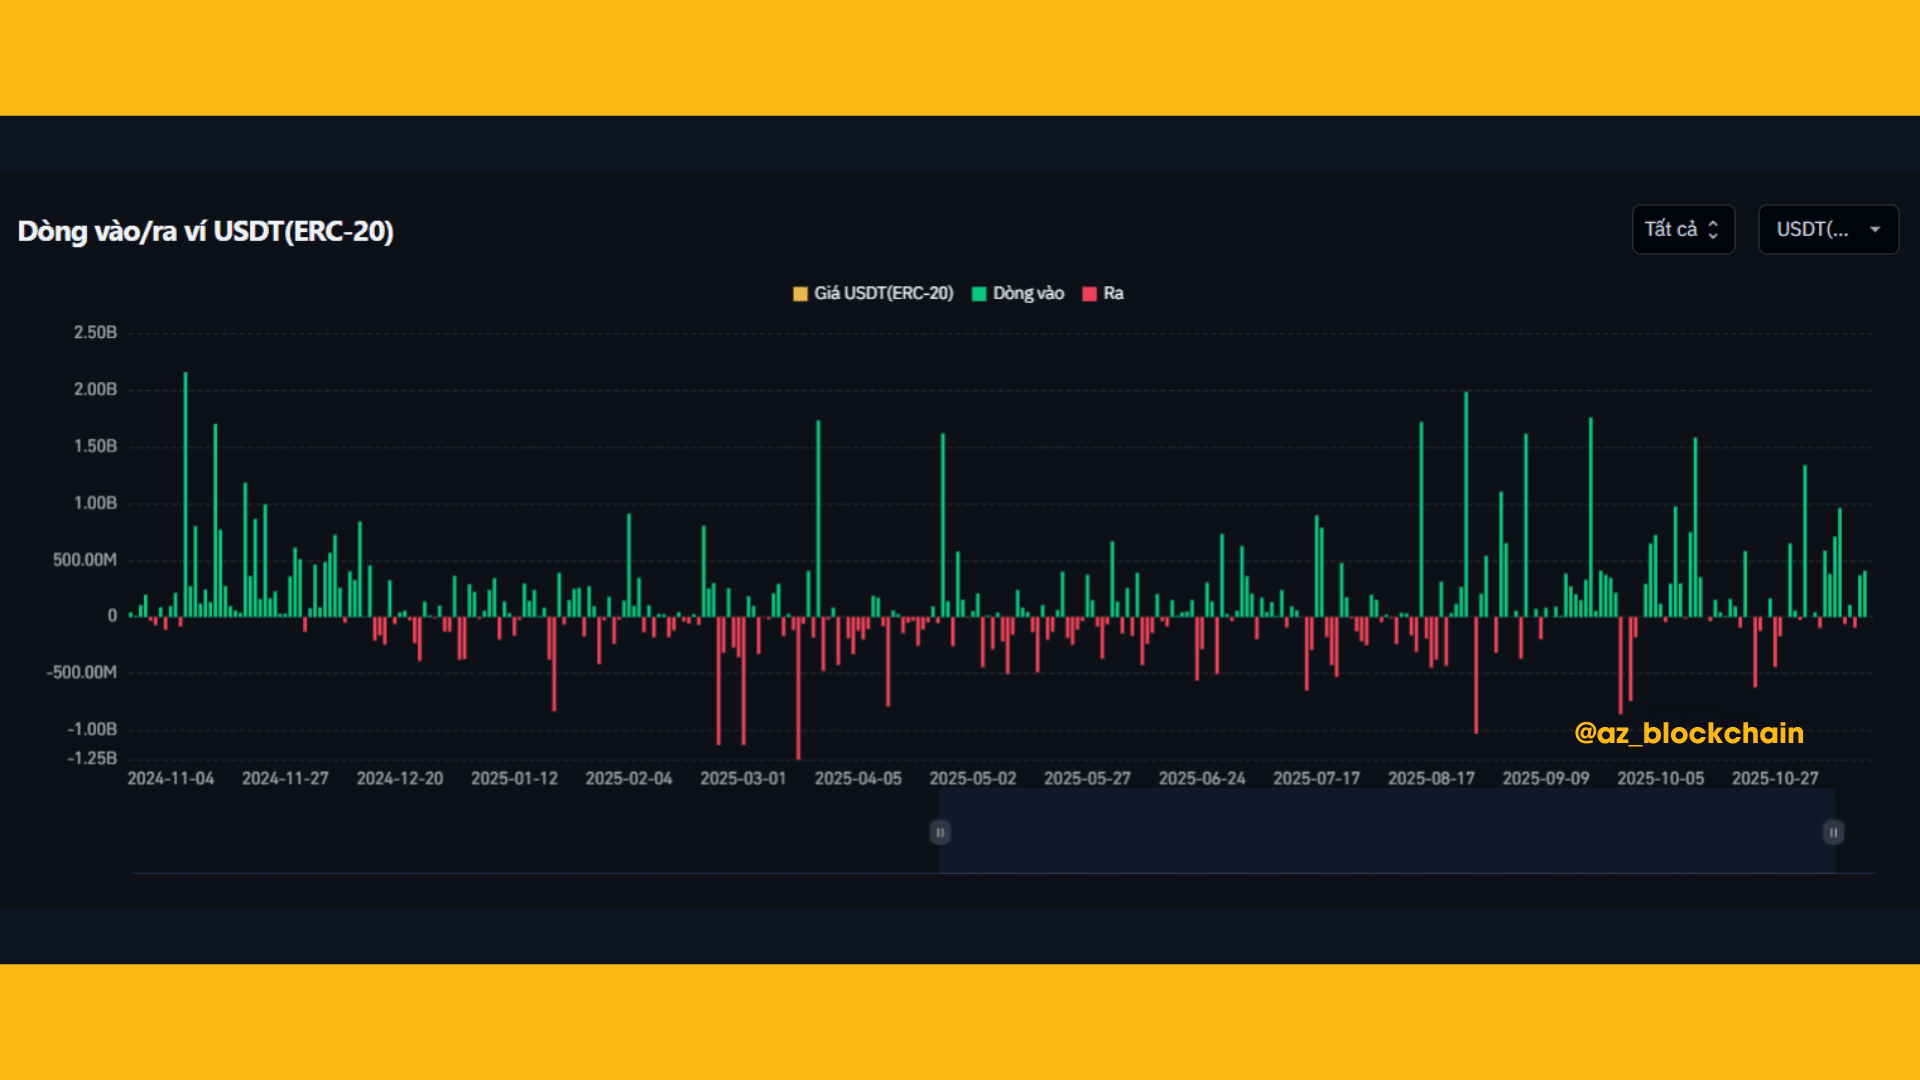Viewport: 1920px width, 1080px height.
Task: Click the 2025-10-27 date axis label
Action: [1775, 778]
